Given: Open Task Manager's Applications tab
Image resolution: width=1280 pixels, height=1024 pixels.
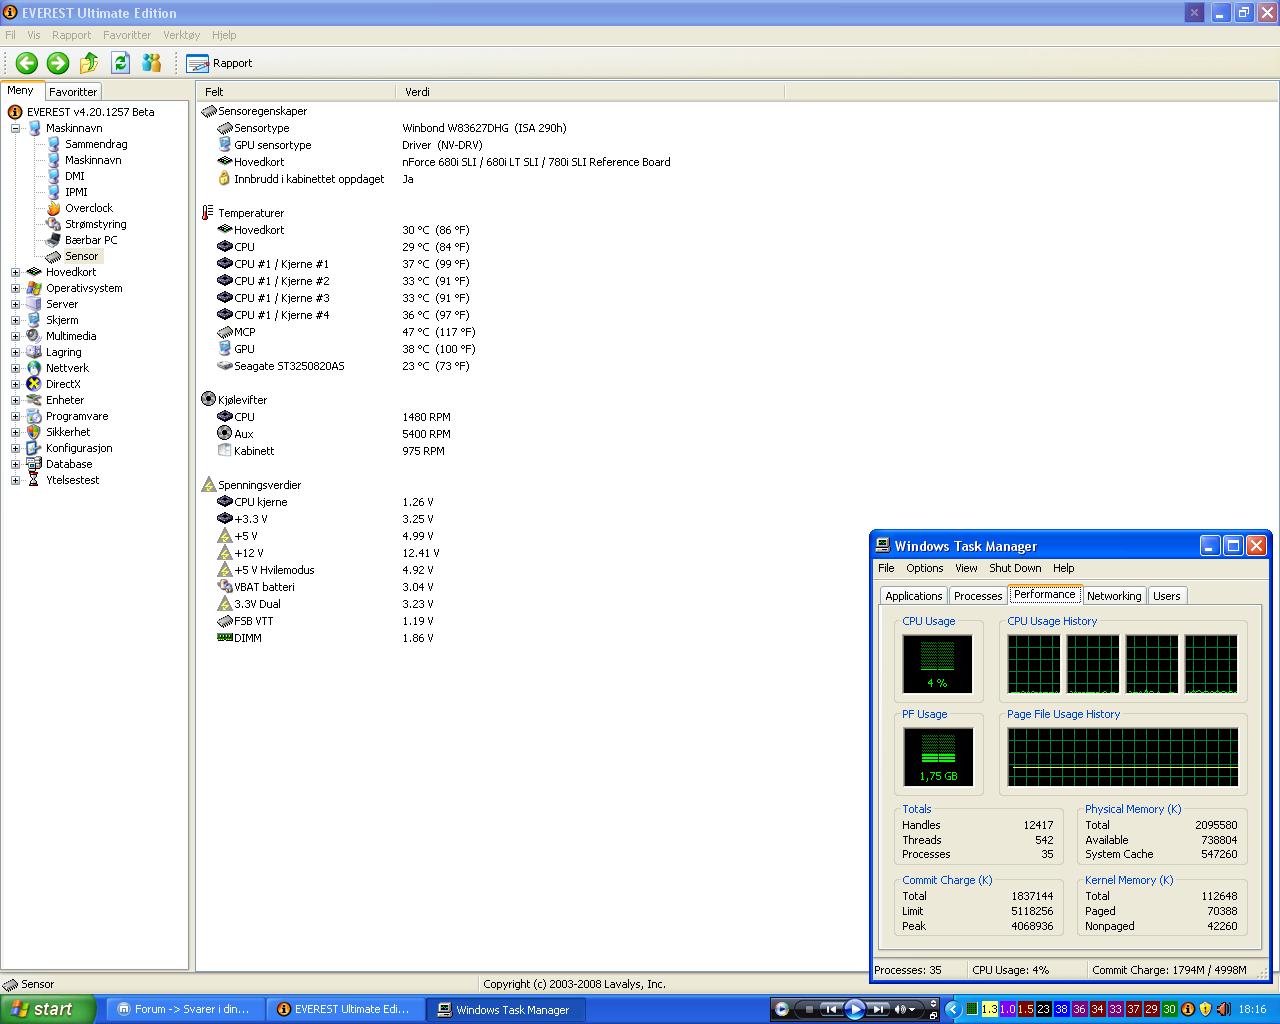Looking at the screenshot, I should pos(913,596).
